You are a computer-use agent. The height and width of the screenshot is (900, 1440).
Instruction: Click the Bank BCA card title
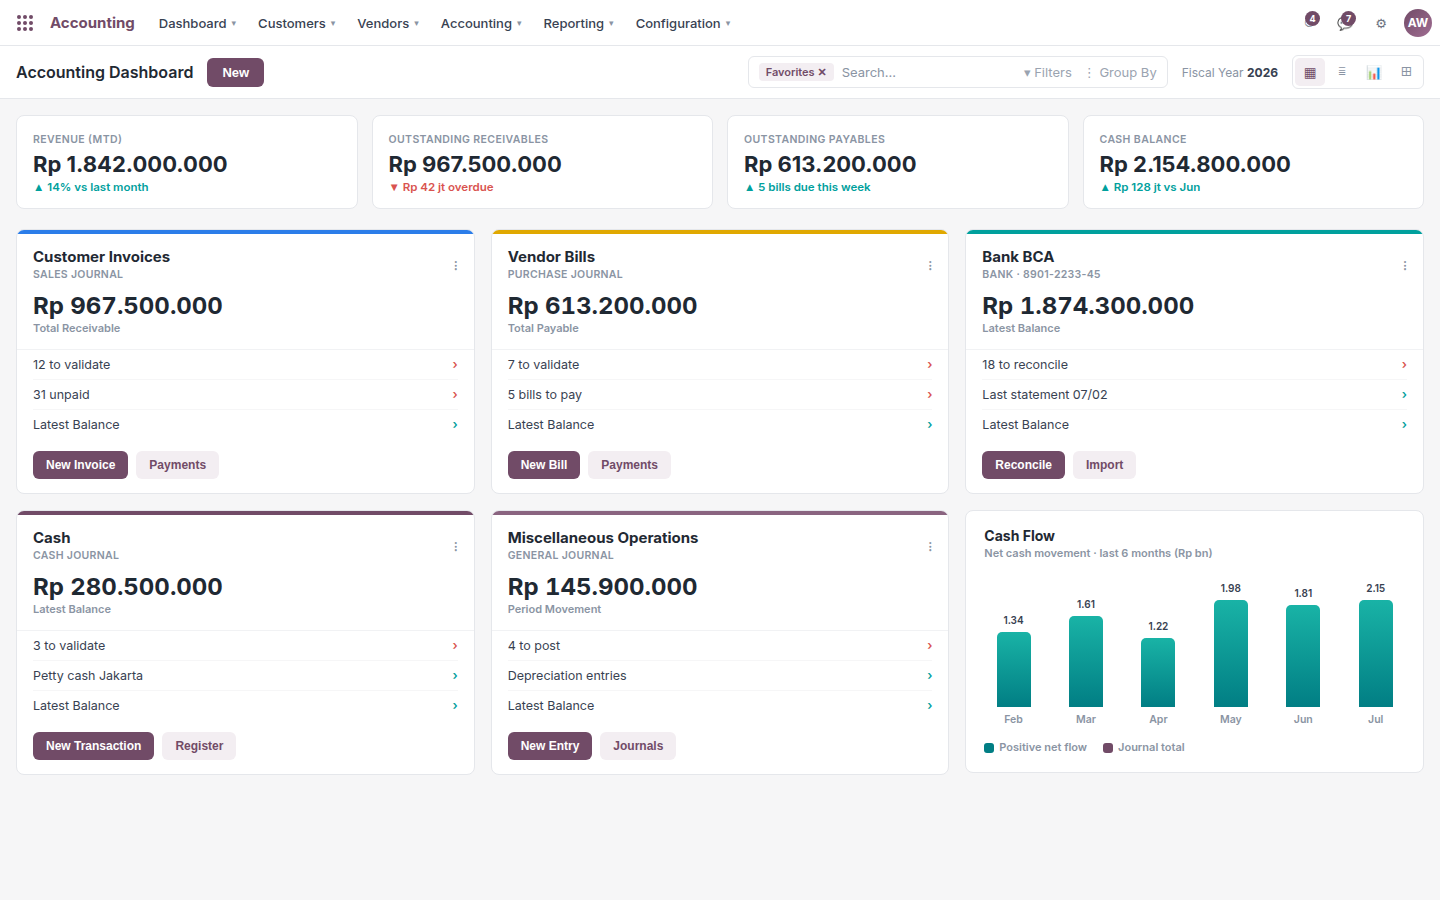click(1018, 257)
